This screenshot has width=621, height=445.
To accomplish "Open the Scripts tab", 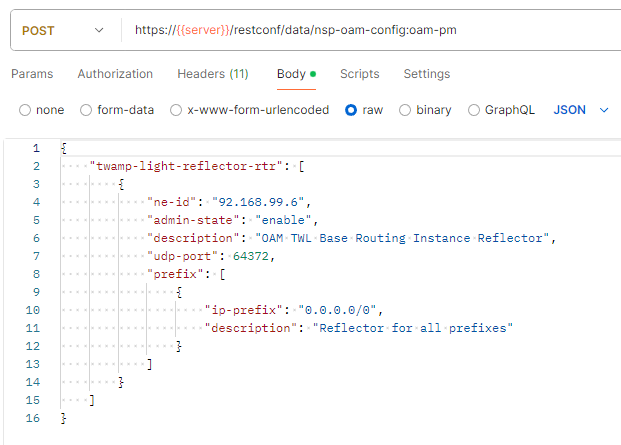I will 359,74.
